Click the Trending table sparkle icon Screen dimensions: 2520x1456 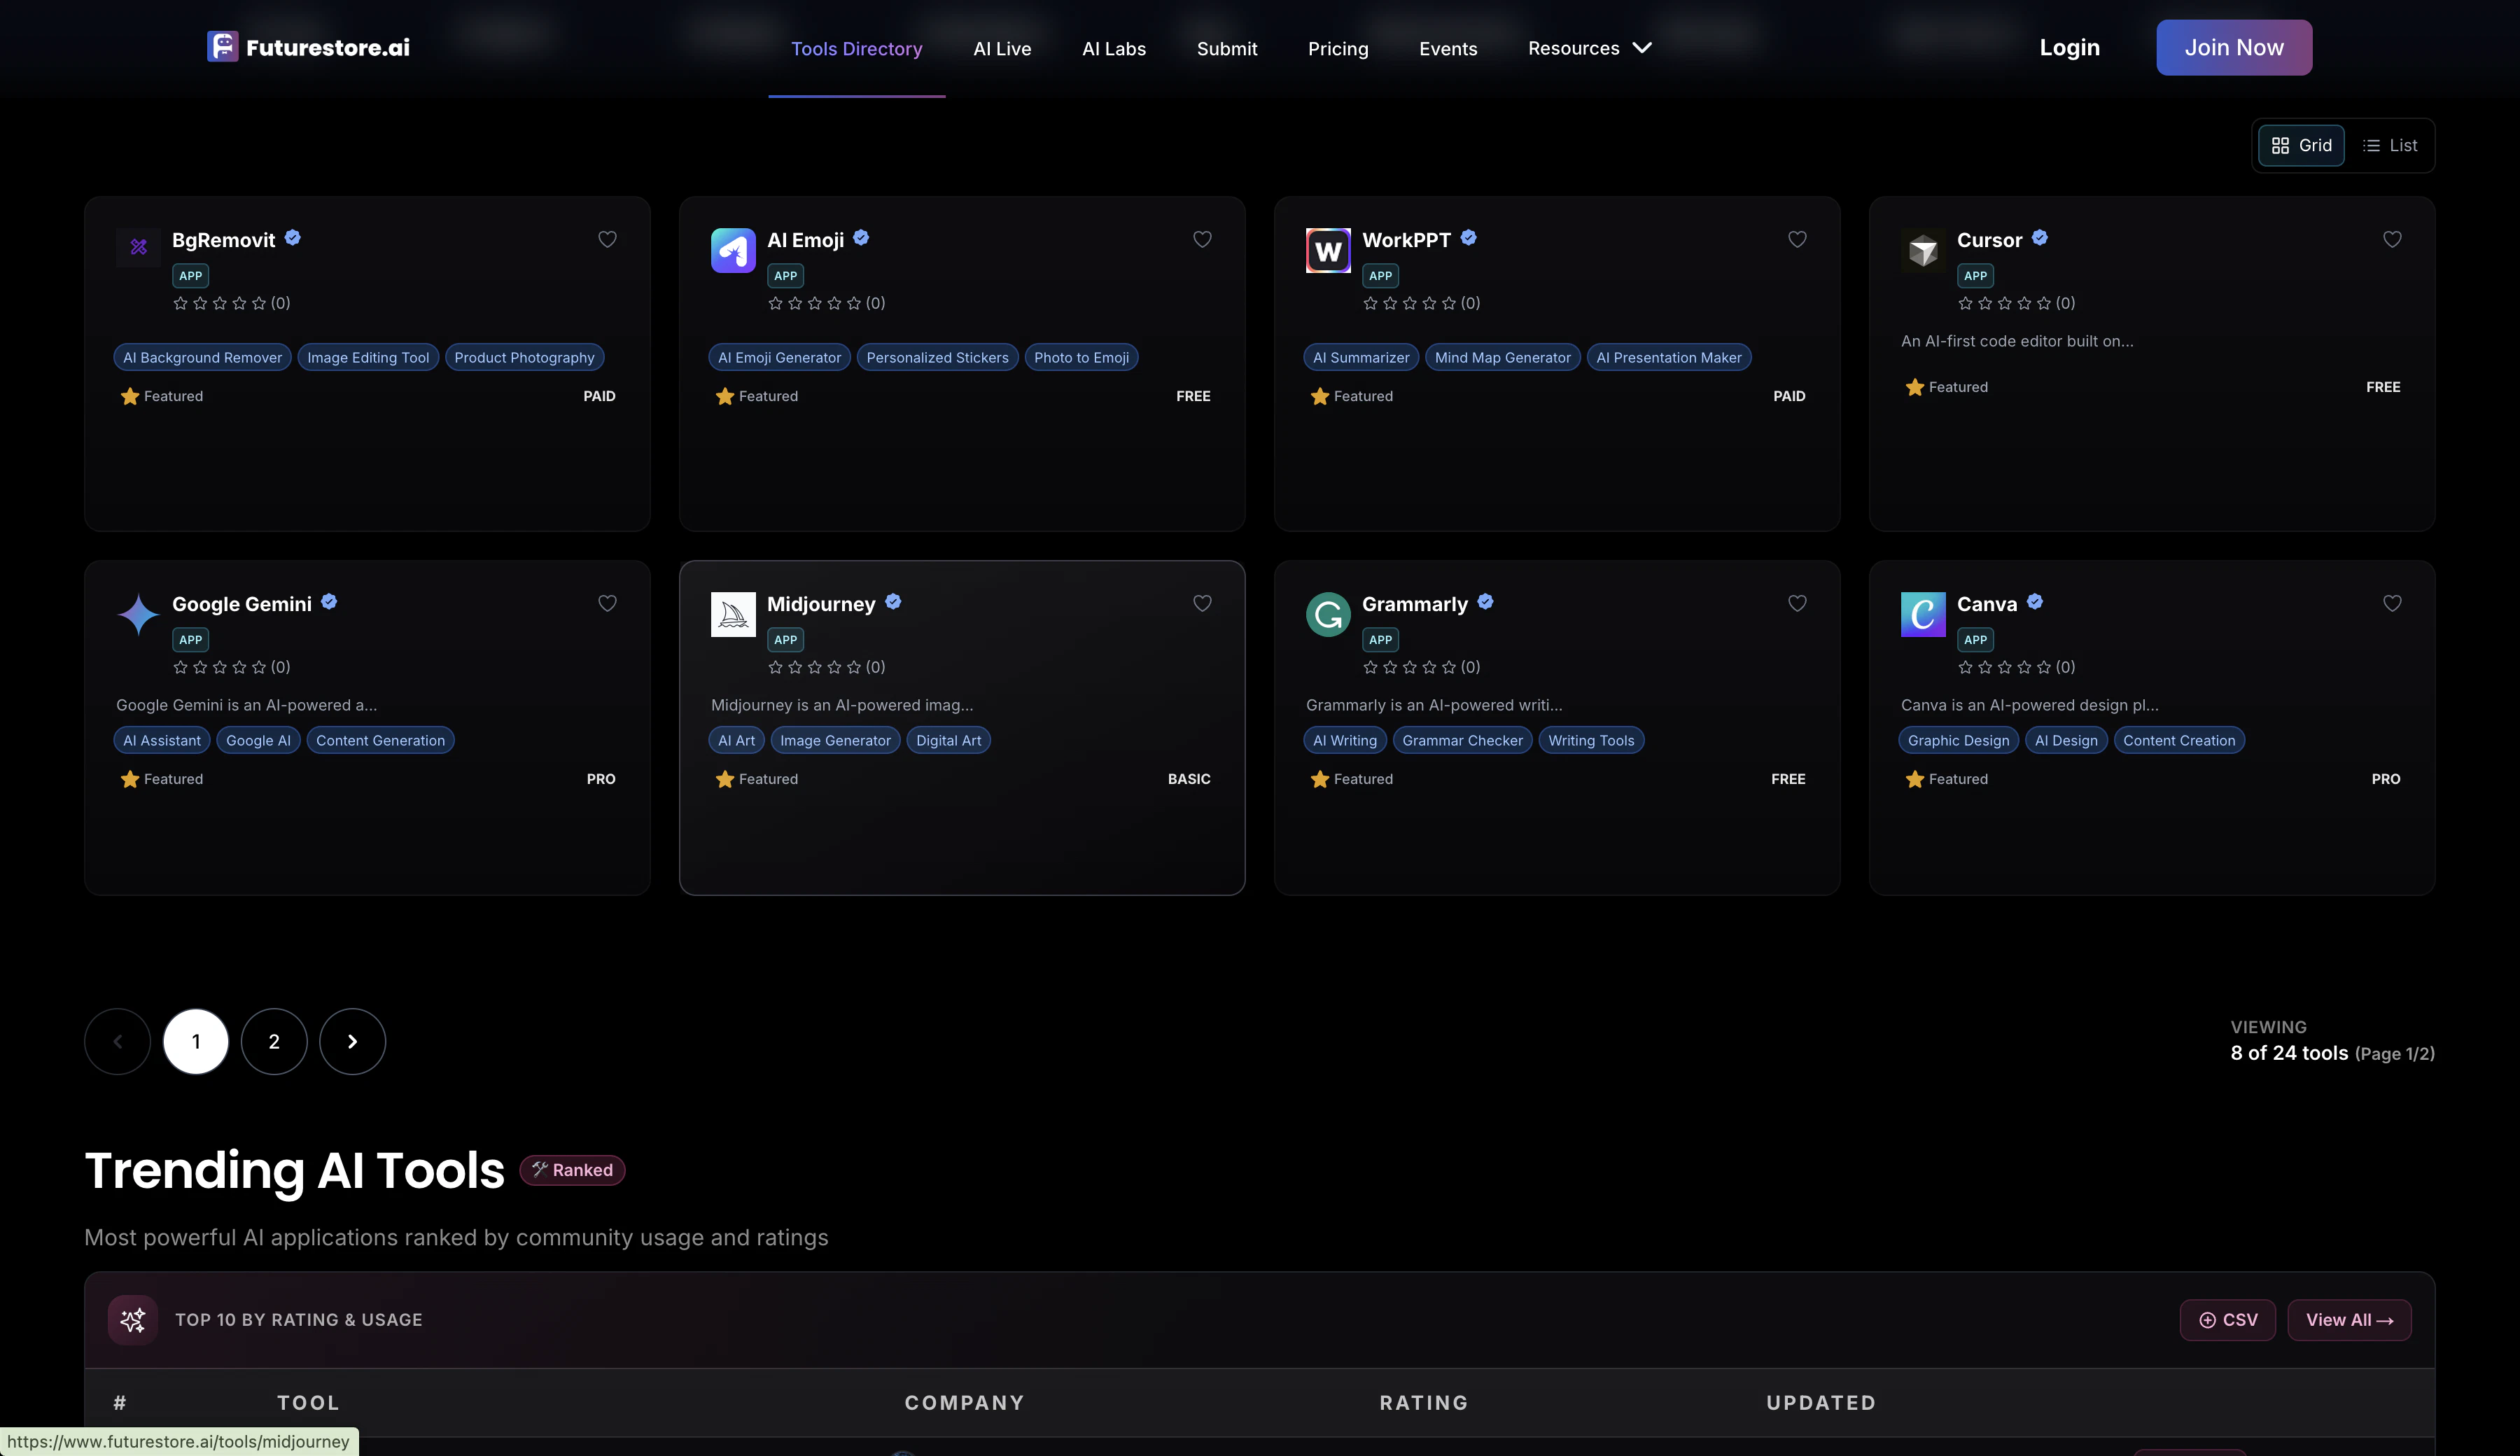(x=133, y=1320)
